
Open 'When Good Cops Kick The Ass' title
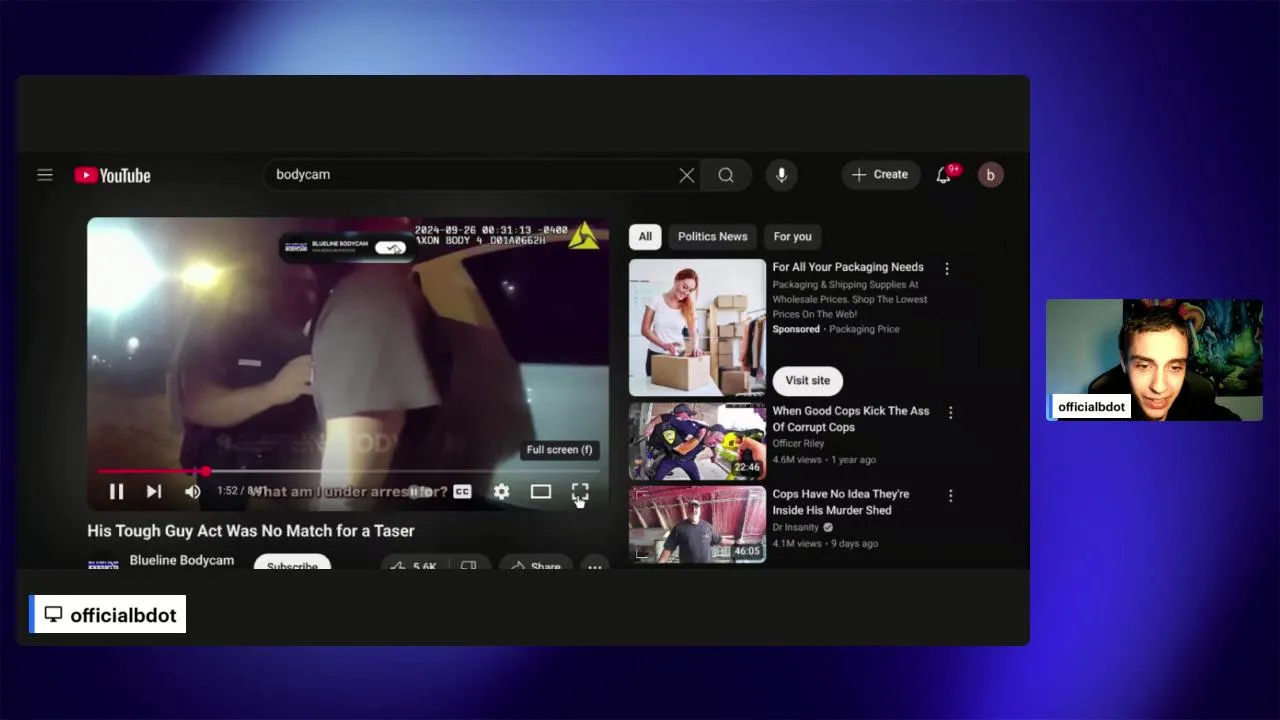click(x=851, y=419)
